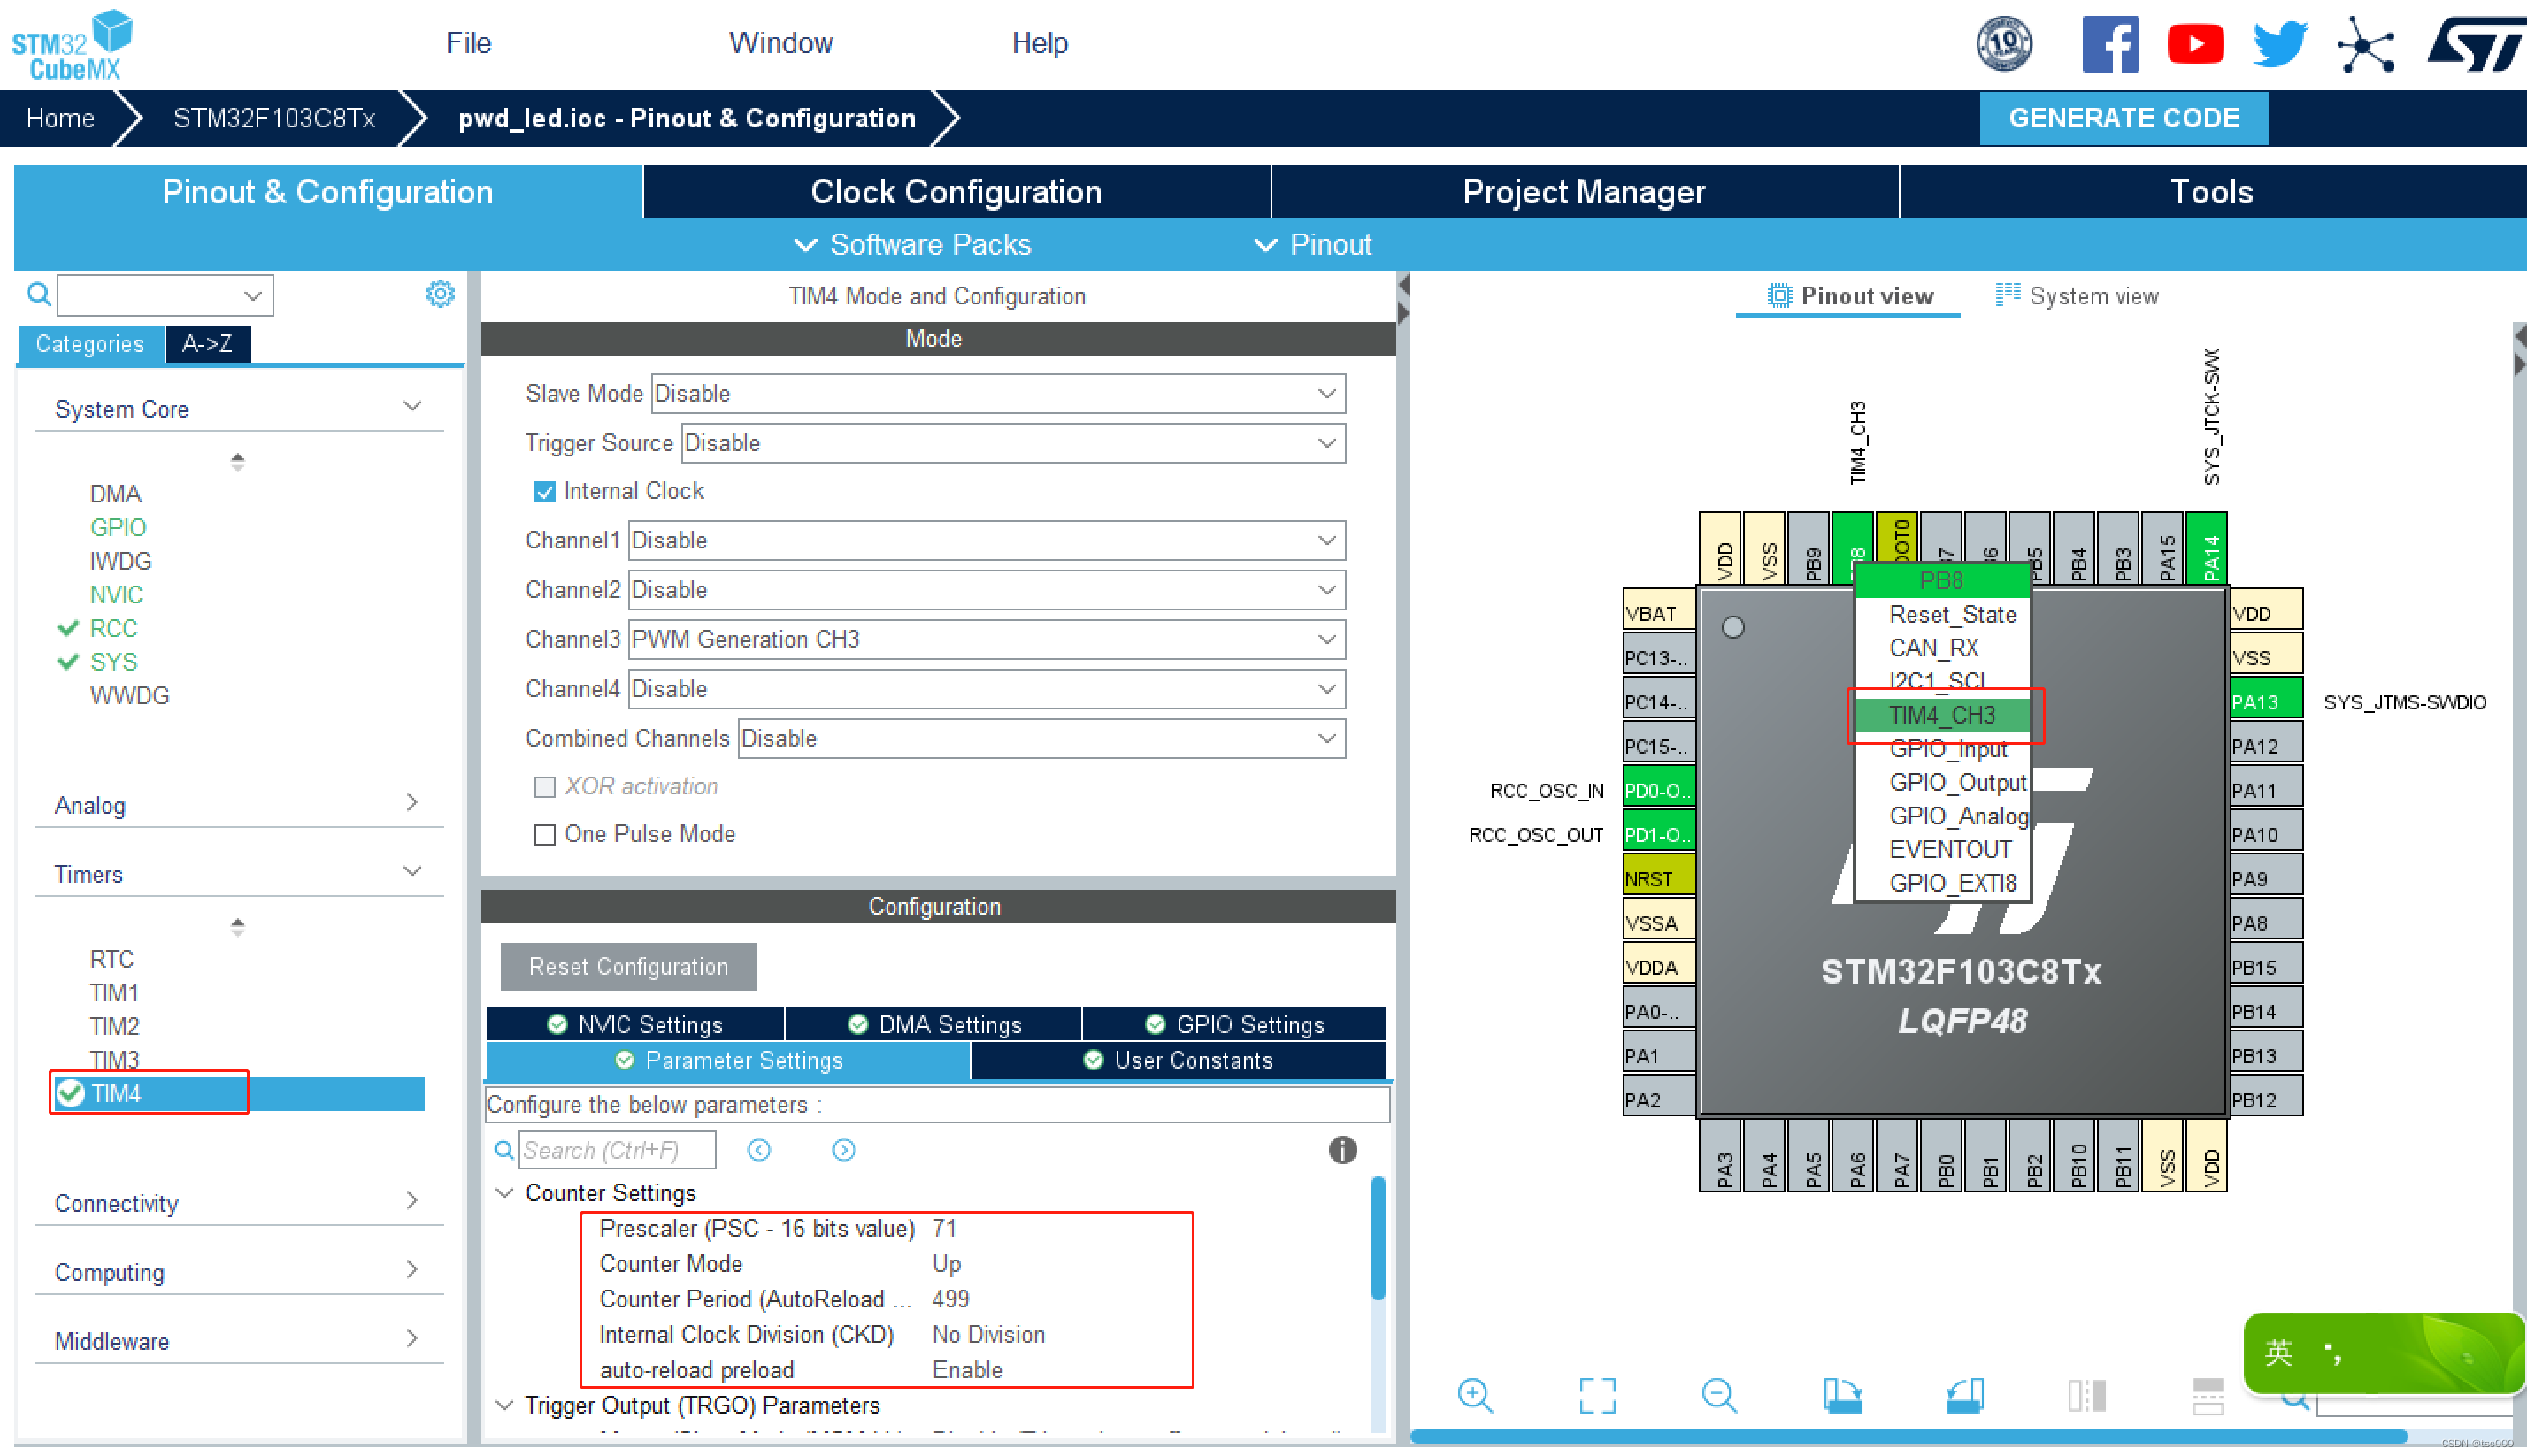Go to previous search result arrow
The image size is (2527, 1456).
click(759, 1150)
